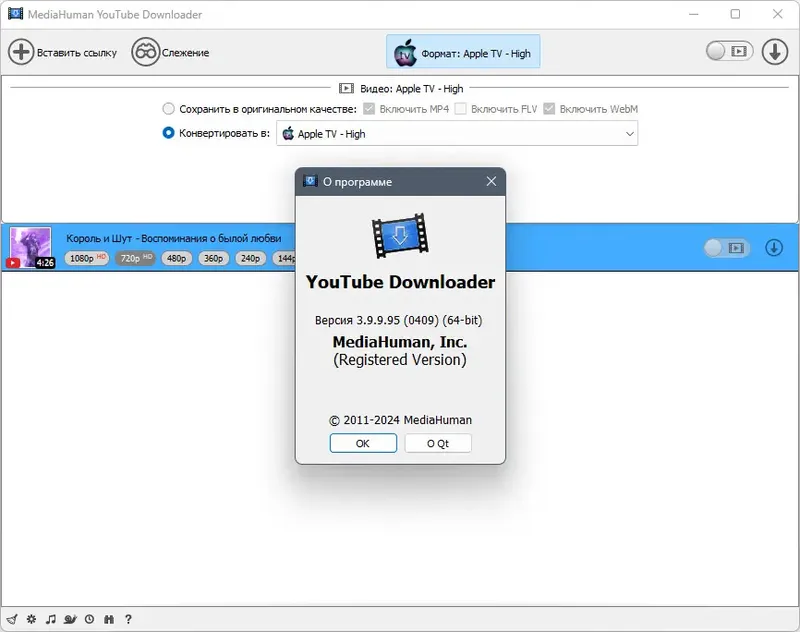Expand the Apple TV - High format dropdown
This screenshot has height=632, width=800.
coord(457,134)
